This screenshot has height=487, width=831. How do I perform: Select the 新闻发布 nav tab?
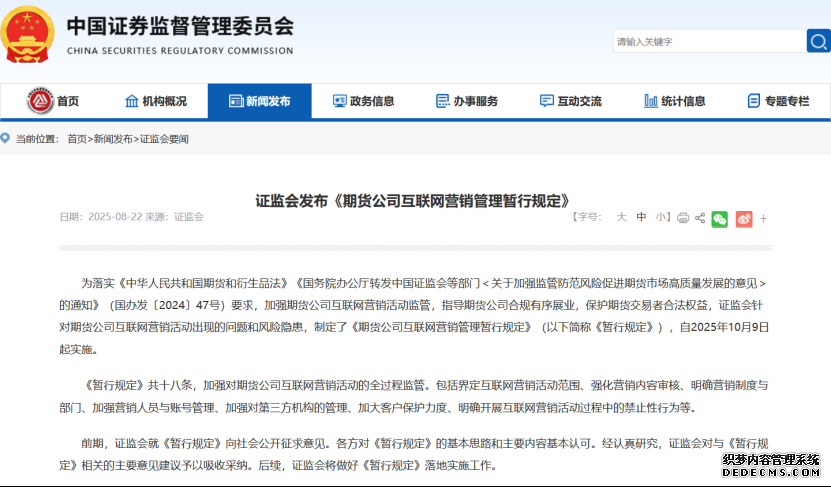point(260,101)
